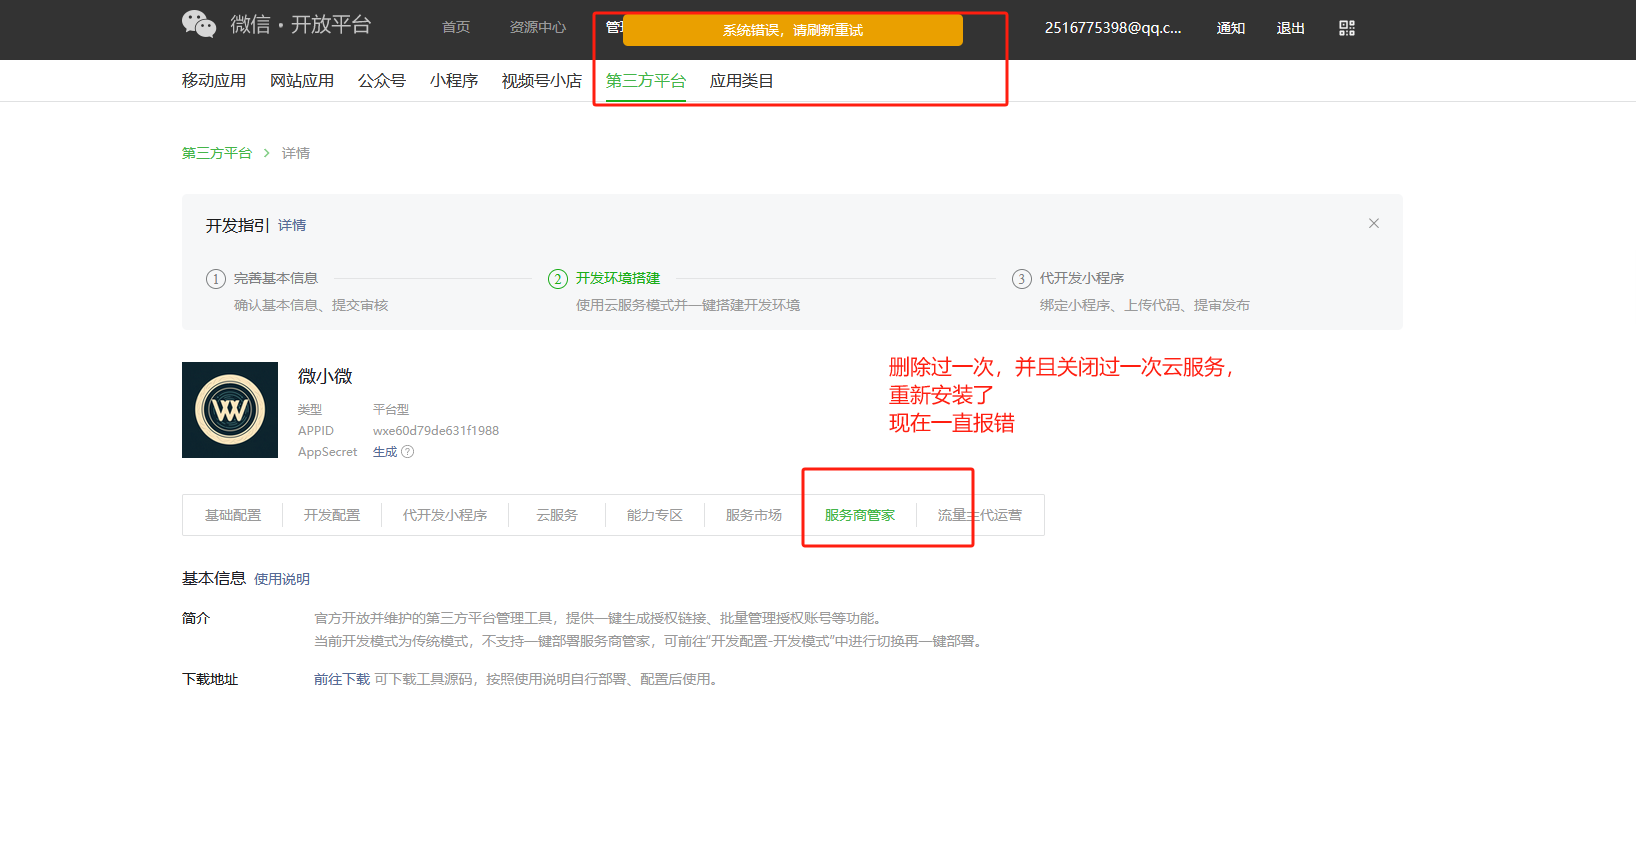The image size is (1636, 859).
Task: Switch to 公众号 tab
Action: [x=382, y=81]
